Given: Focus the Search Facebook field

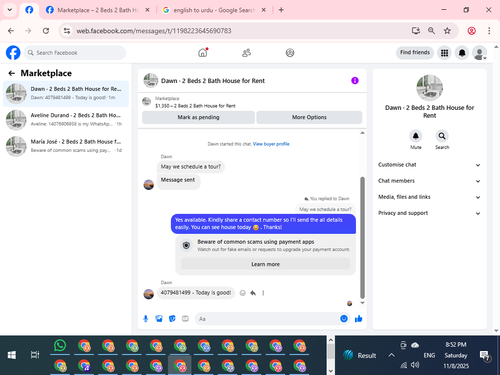Looking at the screenshot, I should pyautogui.click(x=75, y=53).
